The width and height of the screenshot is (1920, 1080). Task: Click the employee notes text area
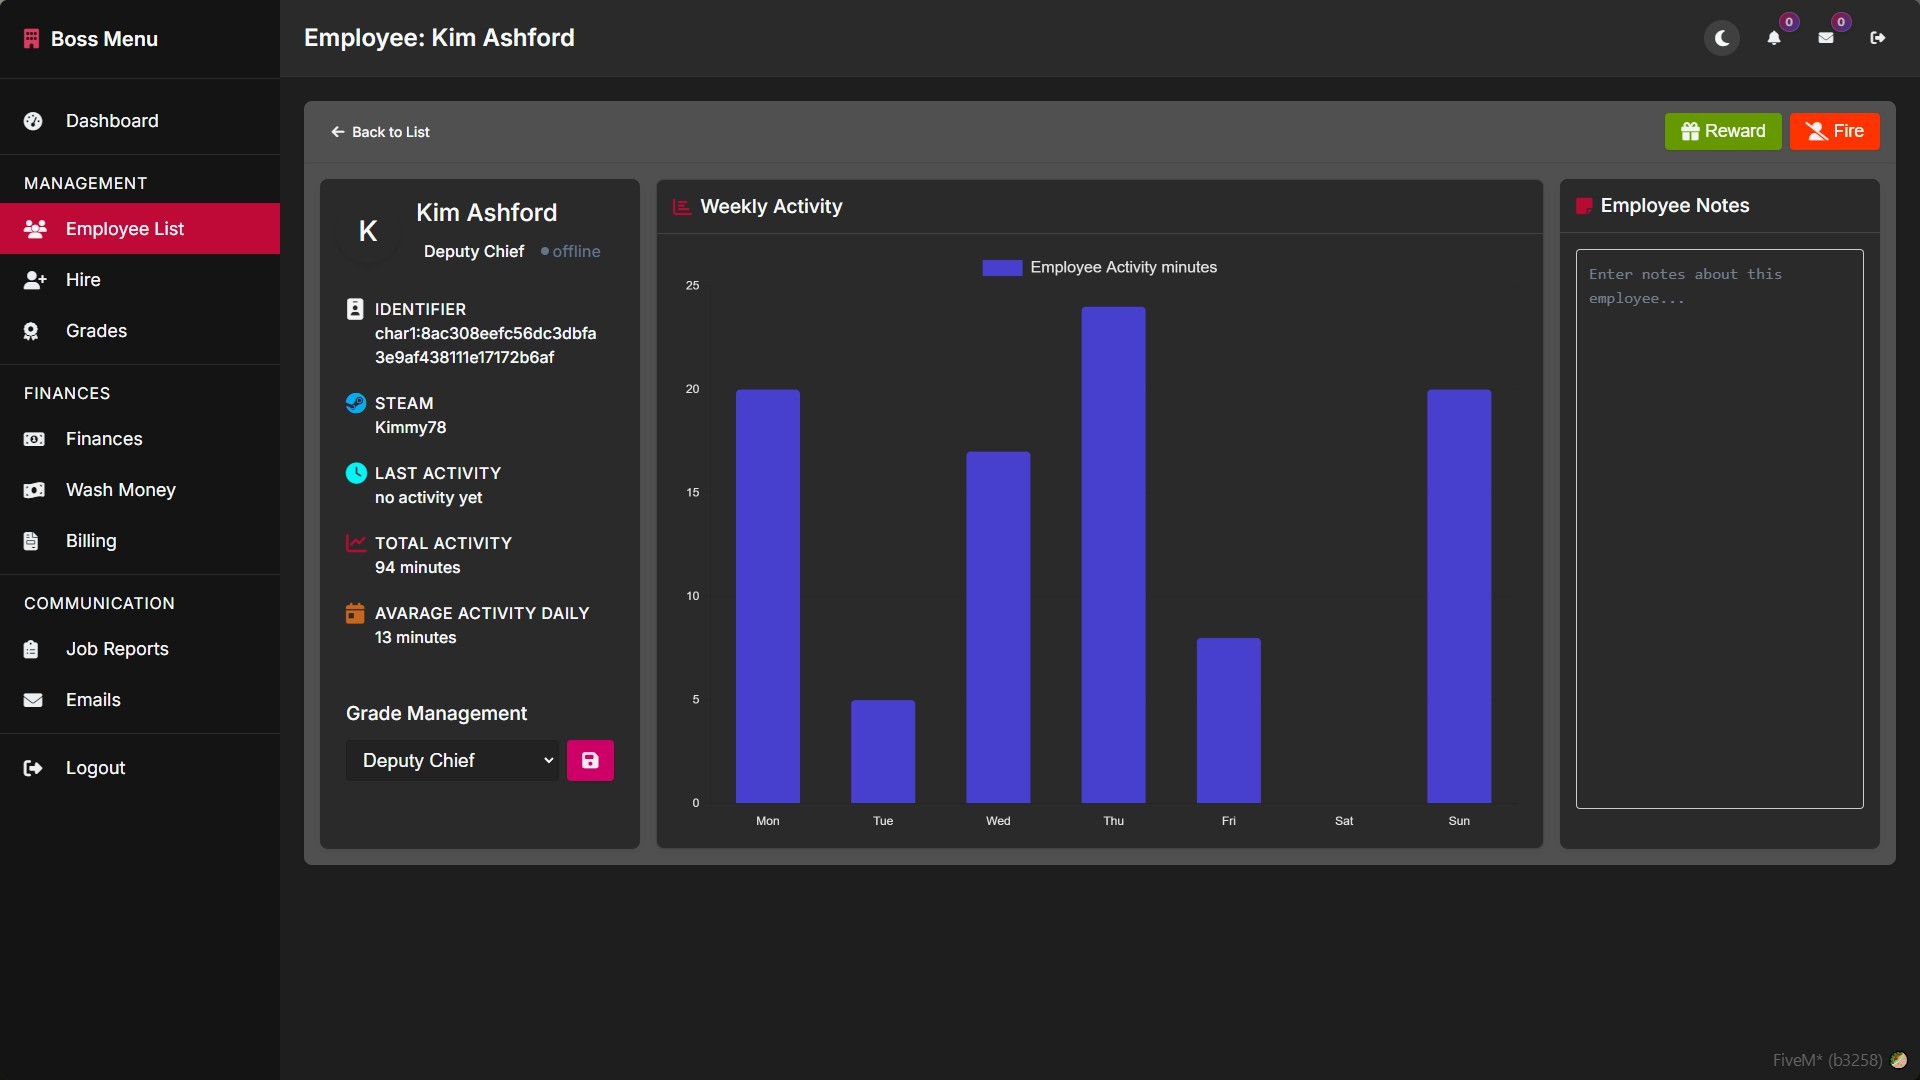pyautogui.click(x=1720, y=529)
